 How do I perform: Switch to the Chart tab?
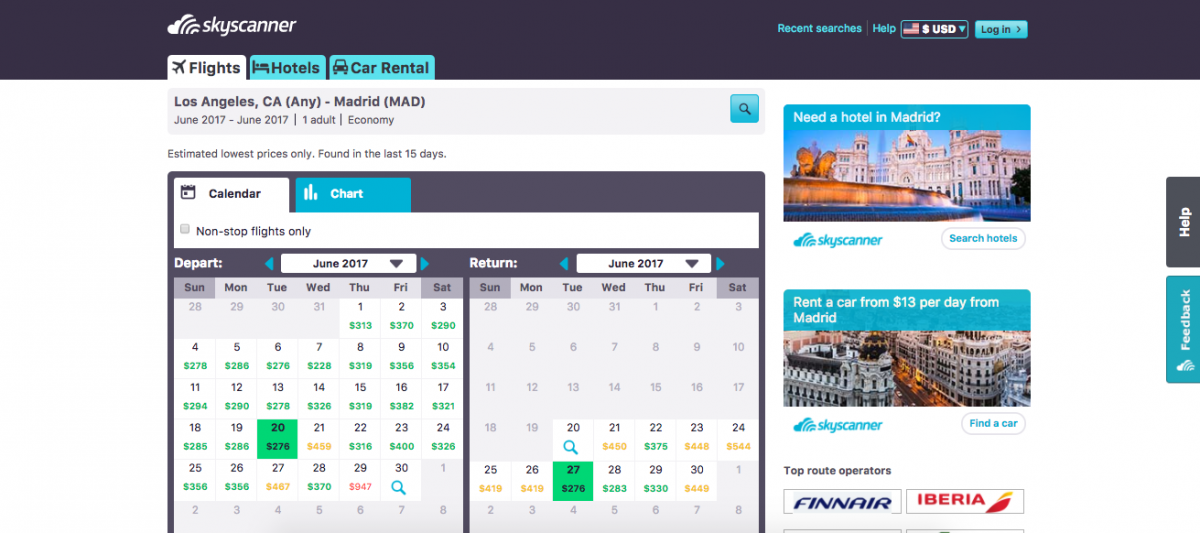[352, 194]
